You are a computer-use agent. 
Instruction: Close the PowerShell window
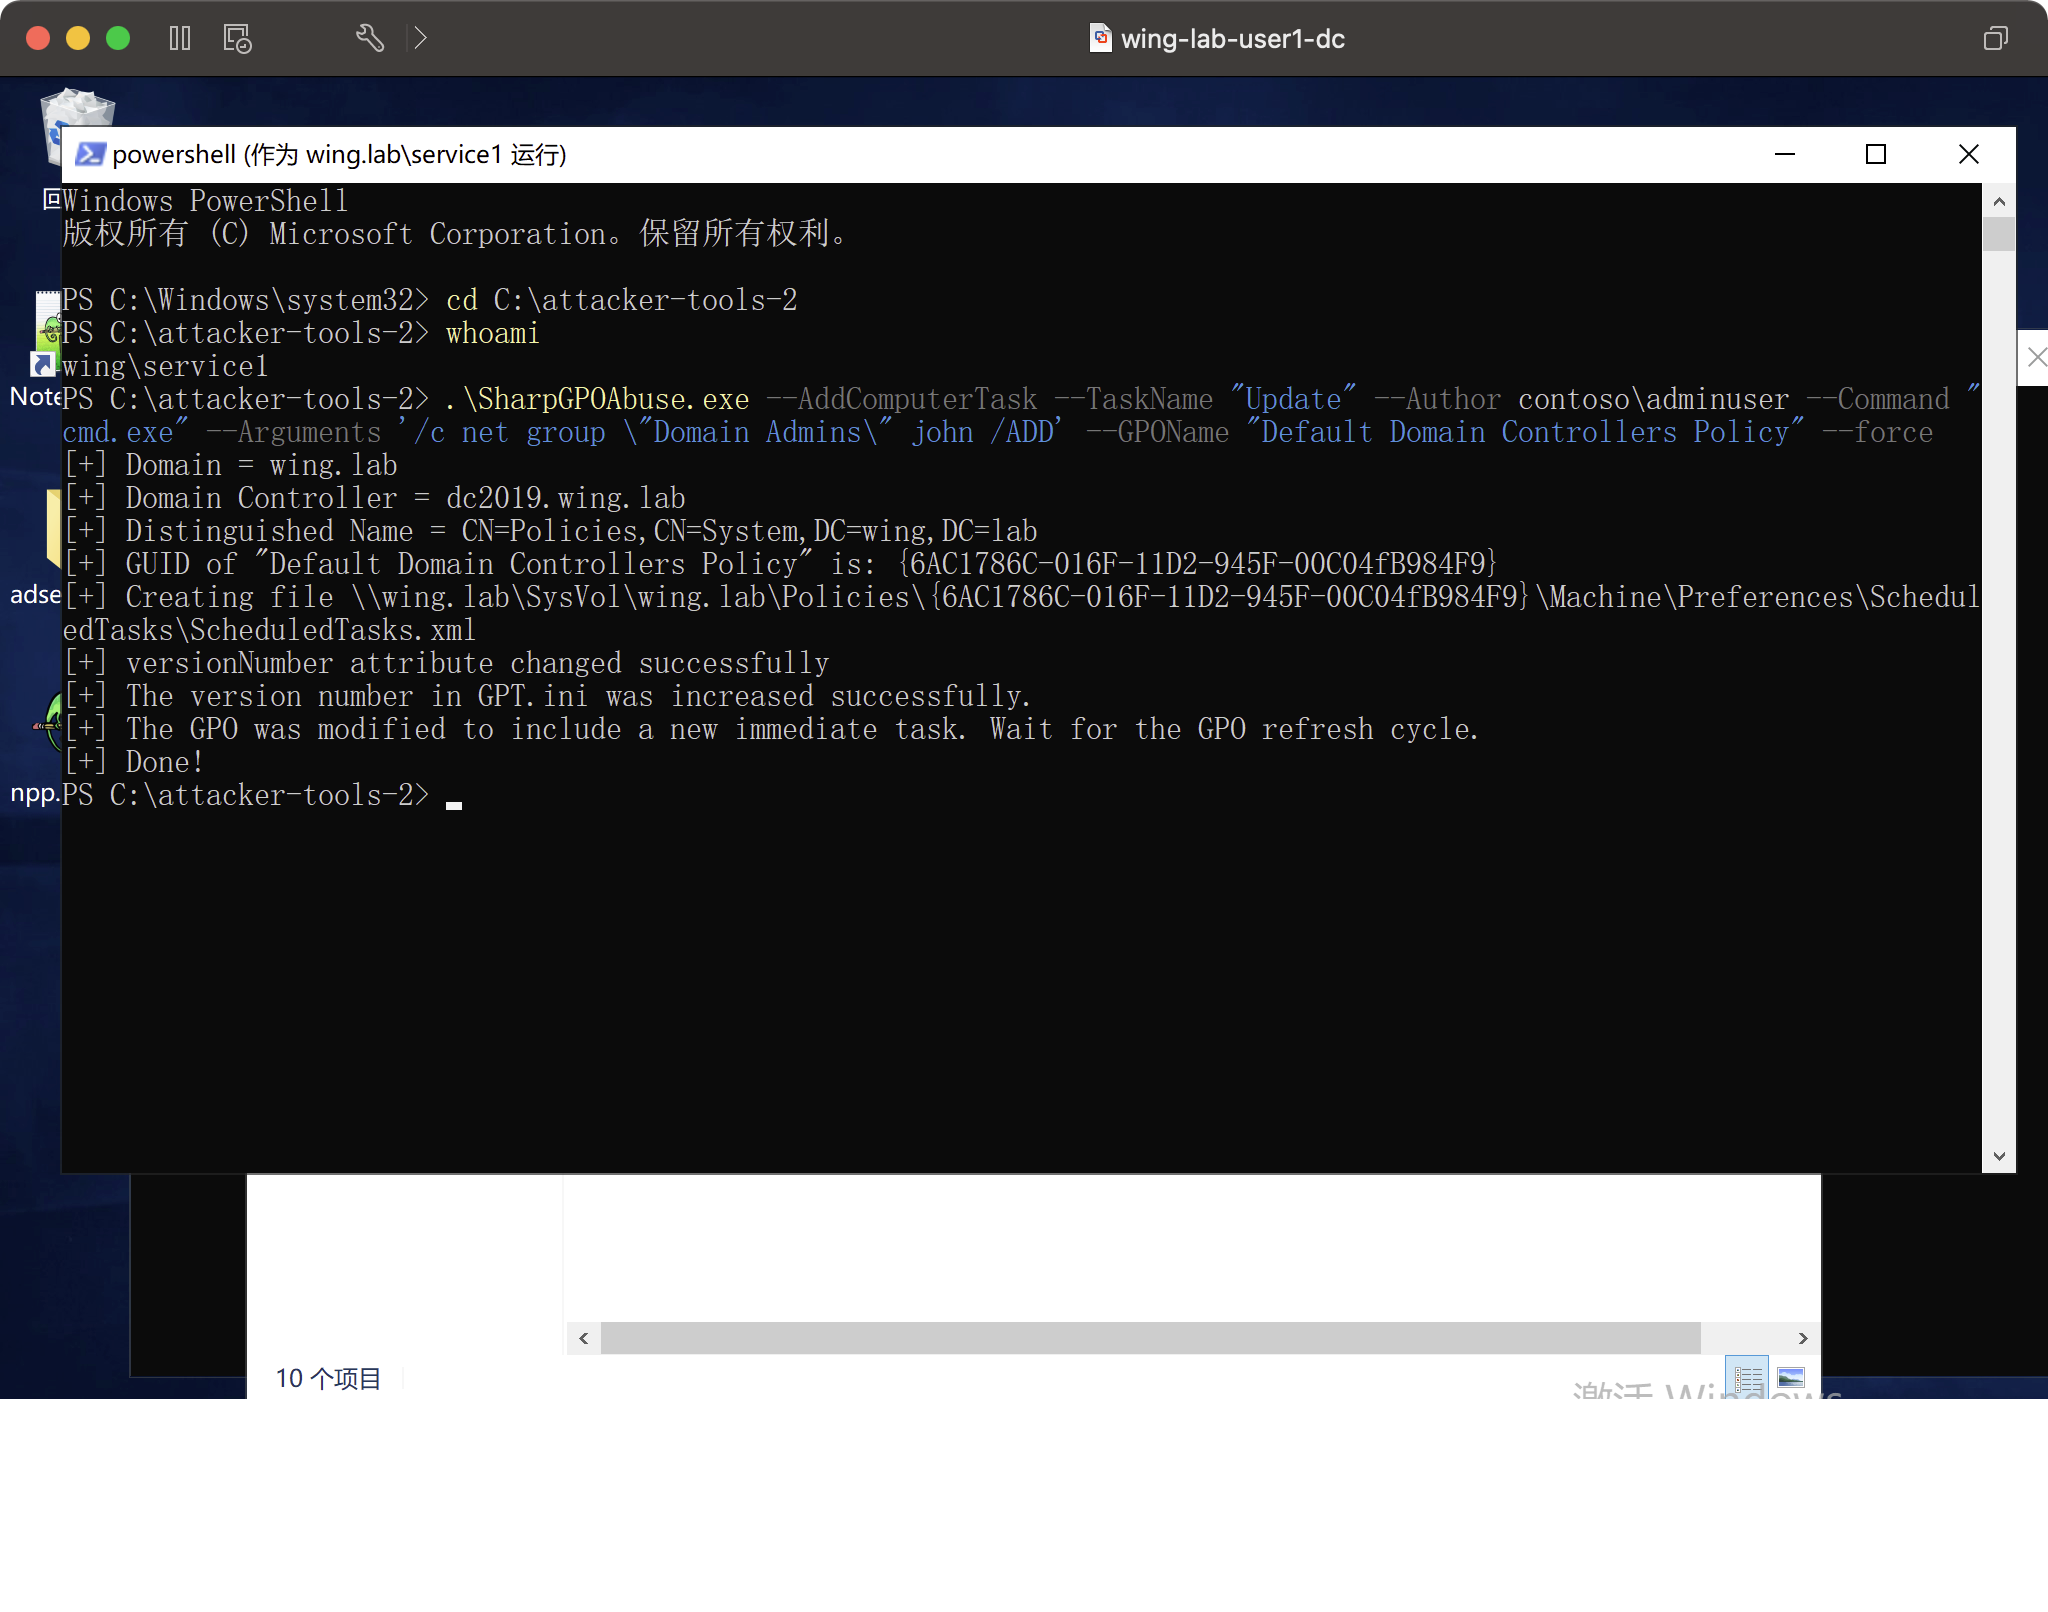point(1969,154)
